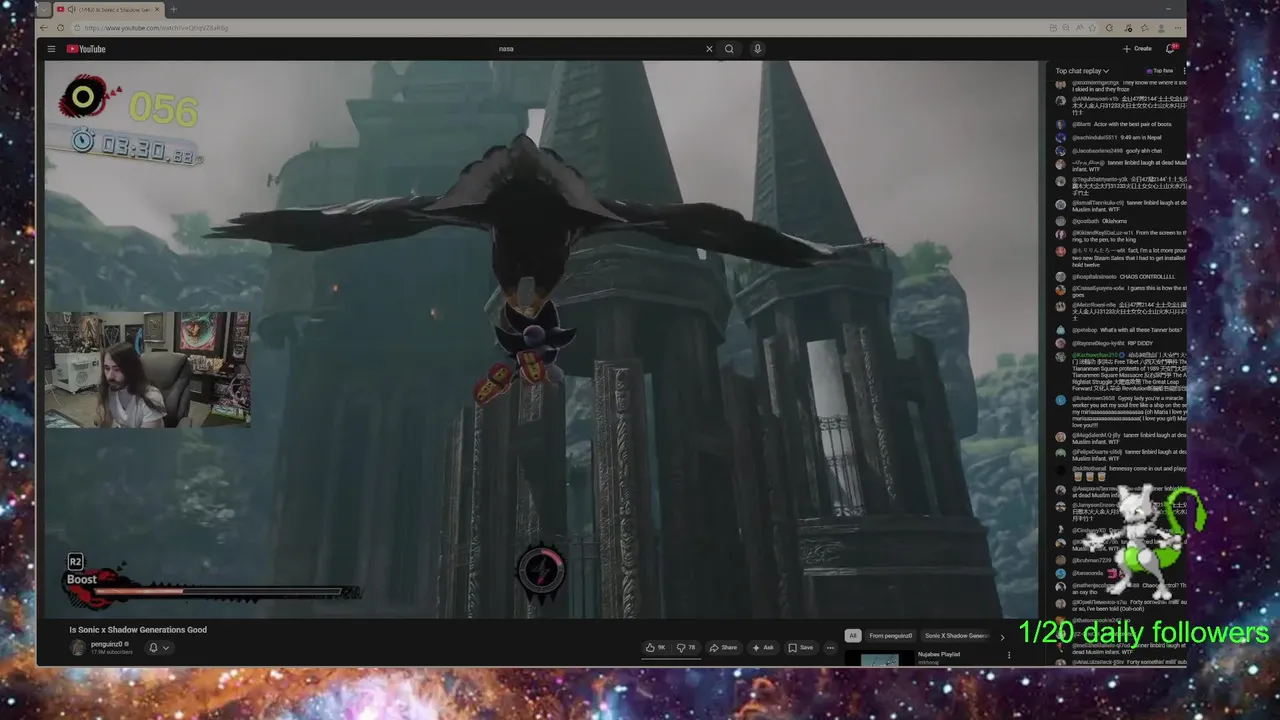1280x720 pixels.
Task: Click the video player frame
Action: 541,339
